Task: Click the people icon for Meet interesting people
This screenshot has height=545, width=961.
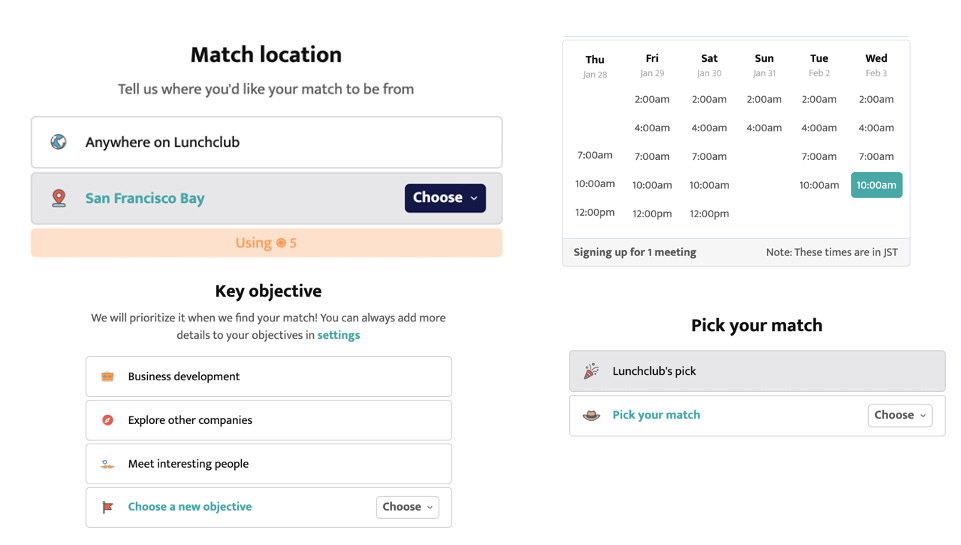Action: pos(107,464)
